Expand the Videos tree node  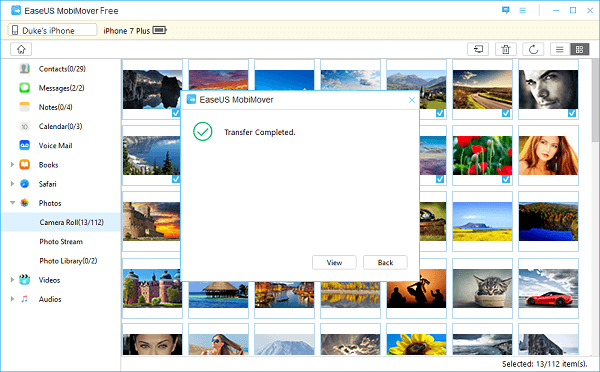(x=12, y=280)
